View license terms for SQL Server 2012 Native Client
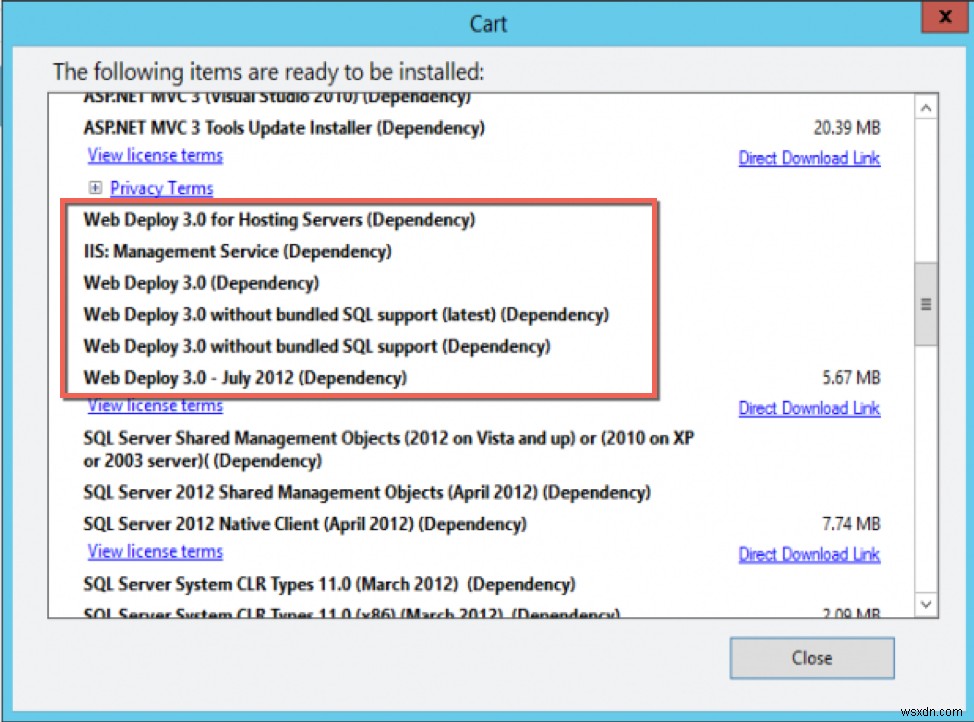Screen dimensions: 974x722 pos(155,552)
